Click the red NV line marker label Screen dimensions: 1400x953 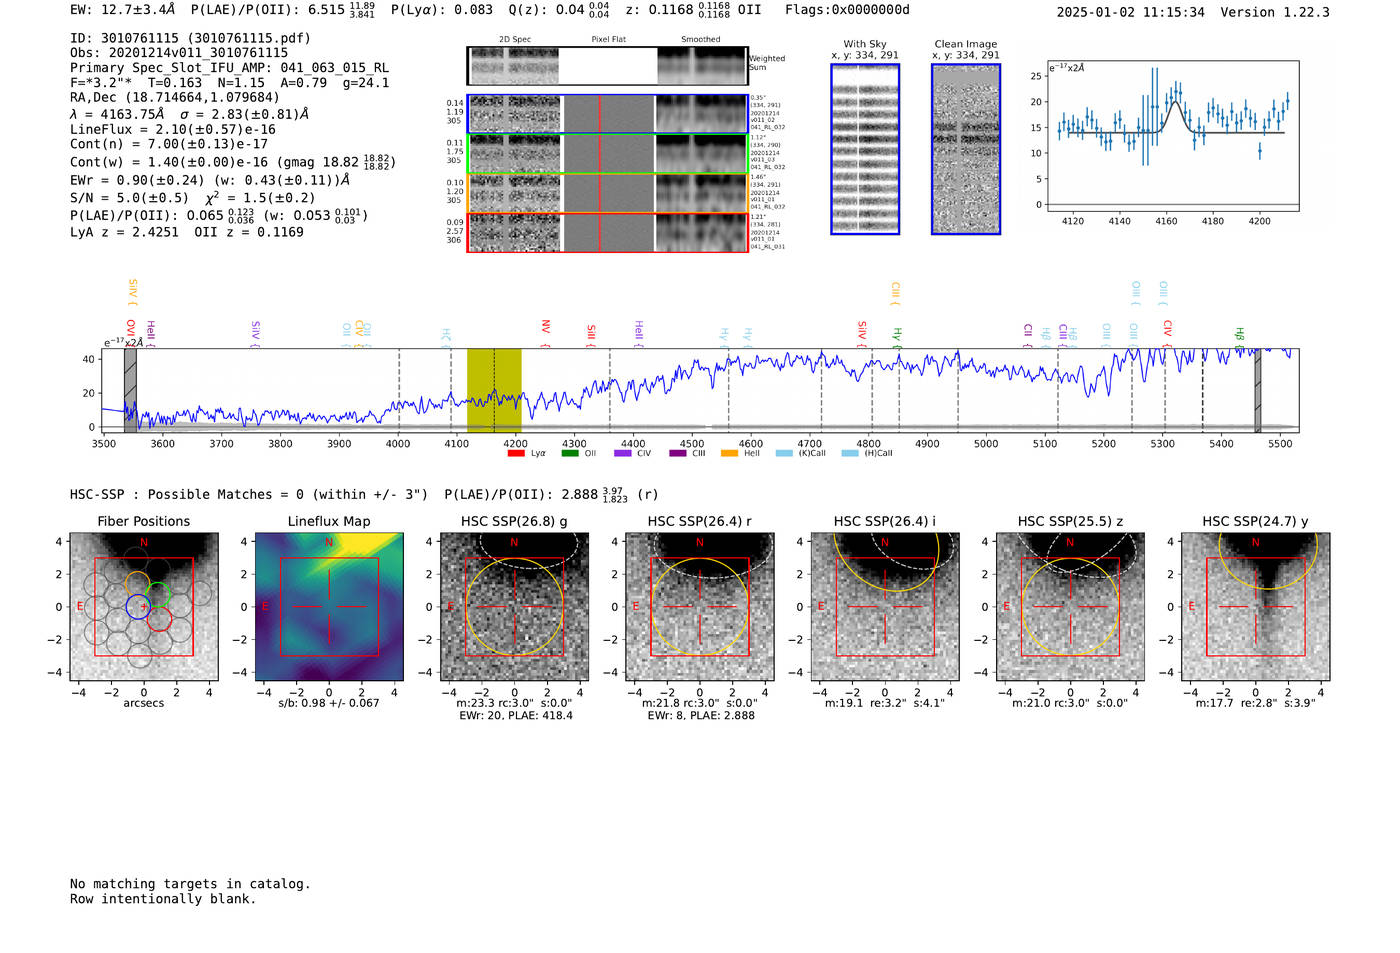click(546, 331)
